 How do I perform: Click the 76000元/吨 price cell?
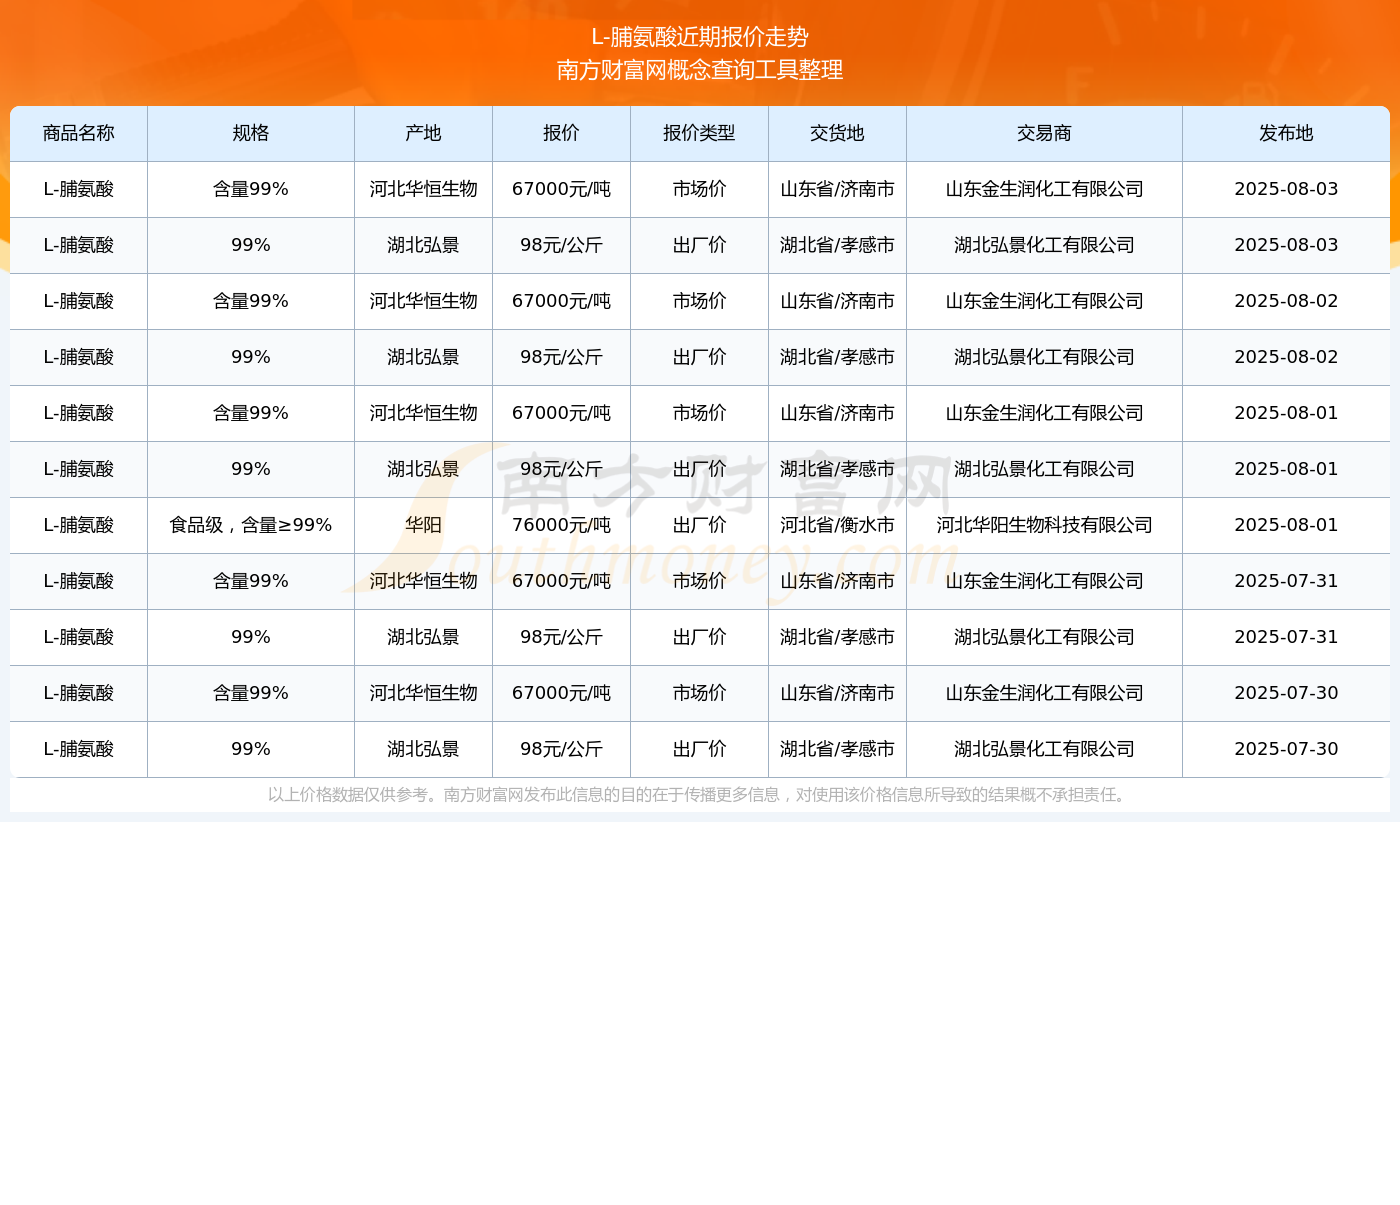[561, 525]
